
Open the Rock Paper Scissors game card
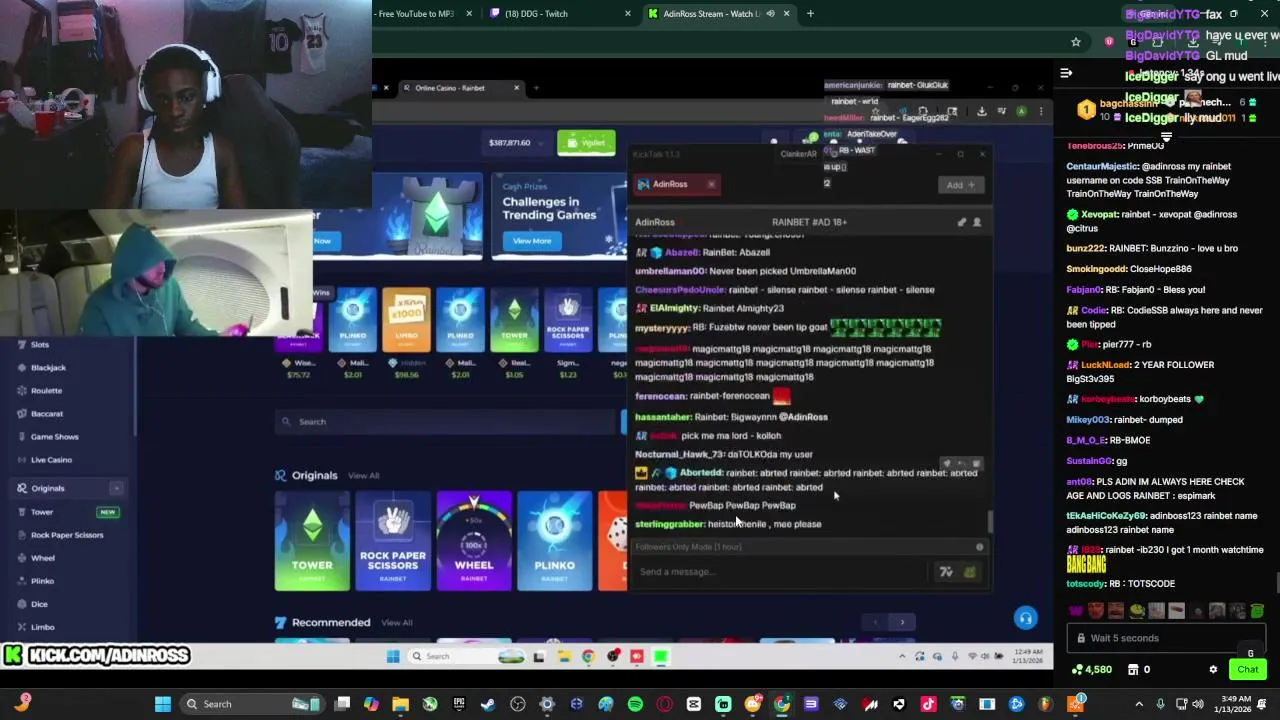tap(393, 541)
